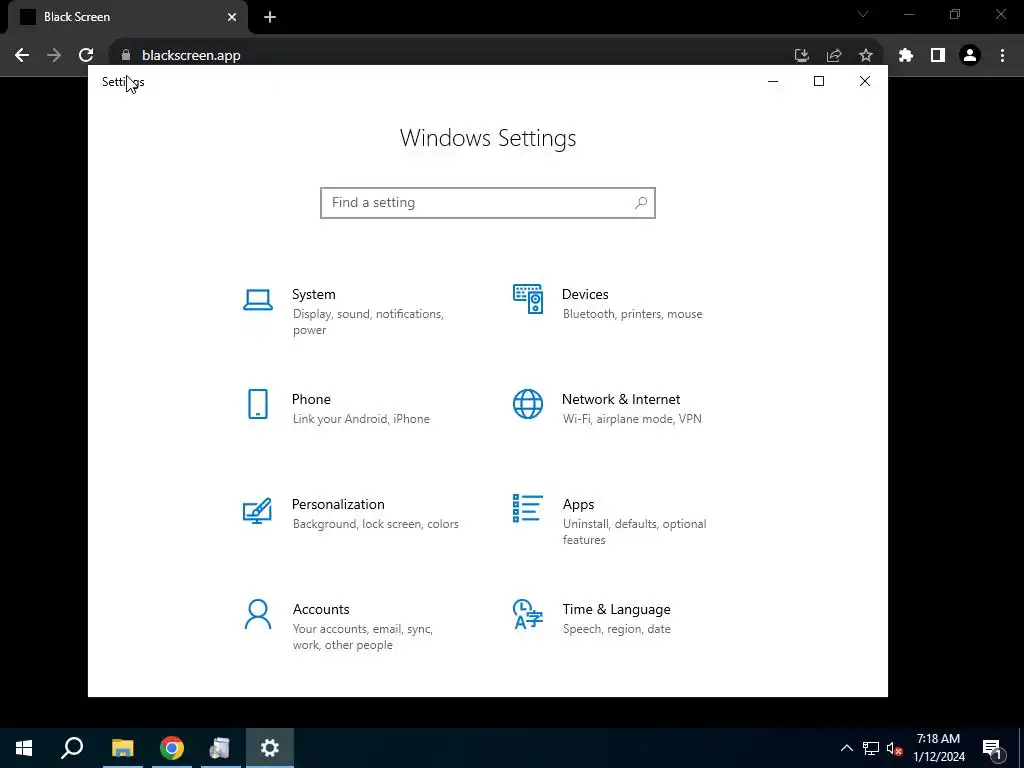Minimize the Settings window
The image size is (1024, 768).
click(x=773, y=81)
